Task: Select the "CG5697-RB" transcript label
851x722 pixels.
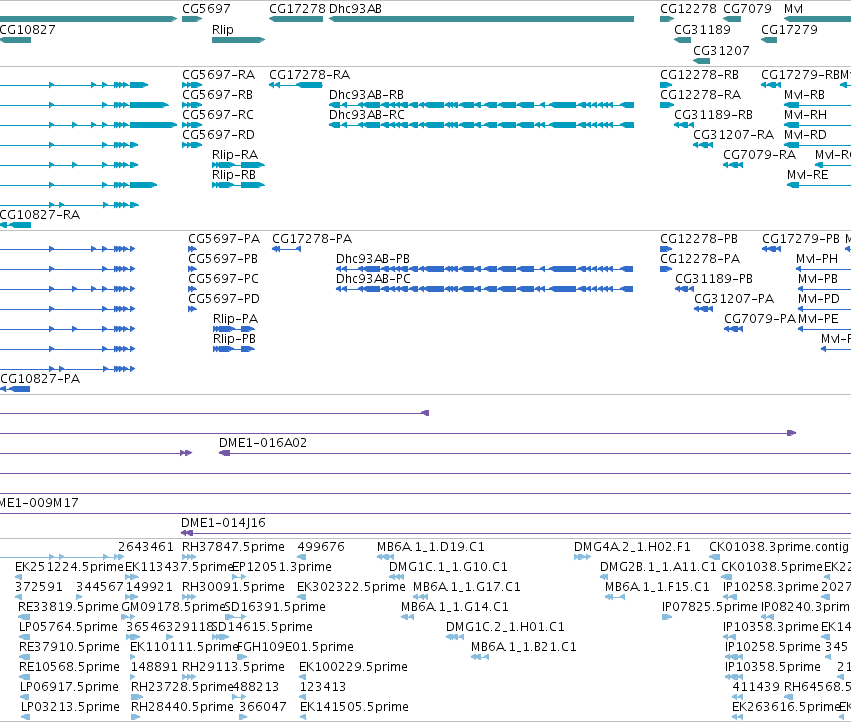Action: [x=217, y=94]
